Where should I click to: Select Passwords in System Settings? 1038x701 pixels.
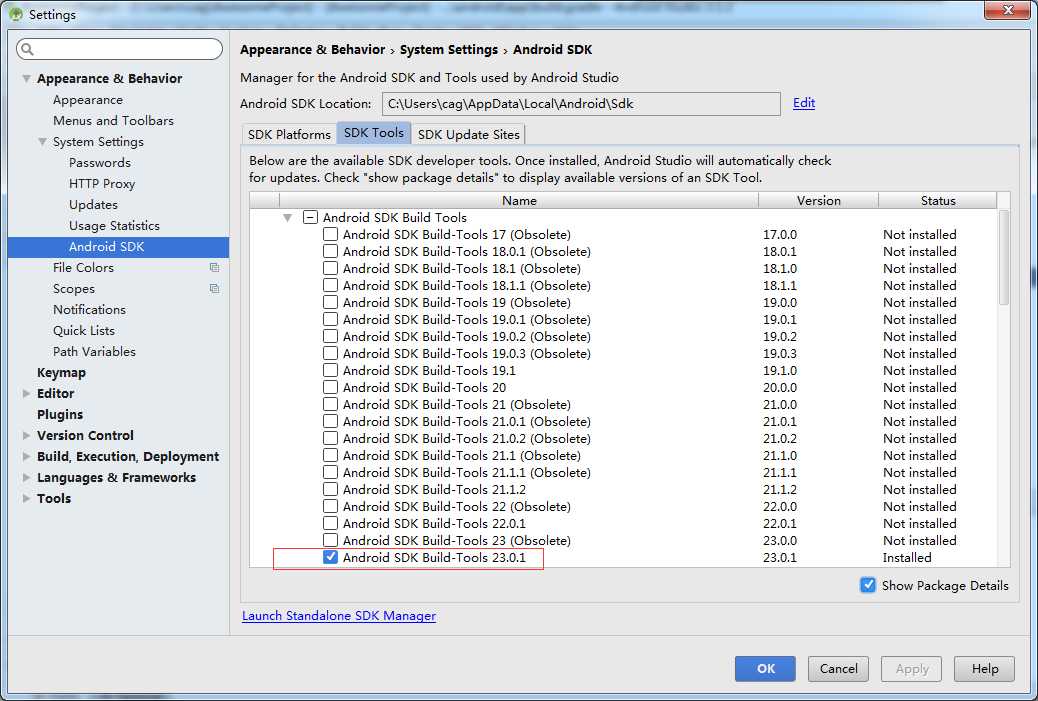[100, 163]
